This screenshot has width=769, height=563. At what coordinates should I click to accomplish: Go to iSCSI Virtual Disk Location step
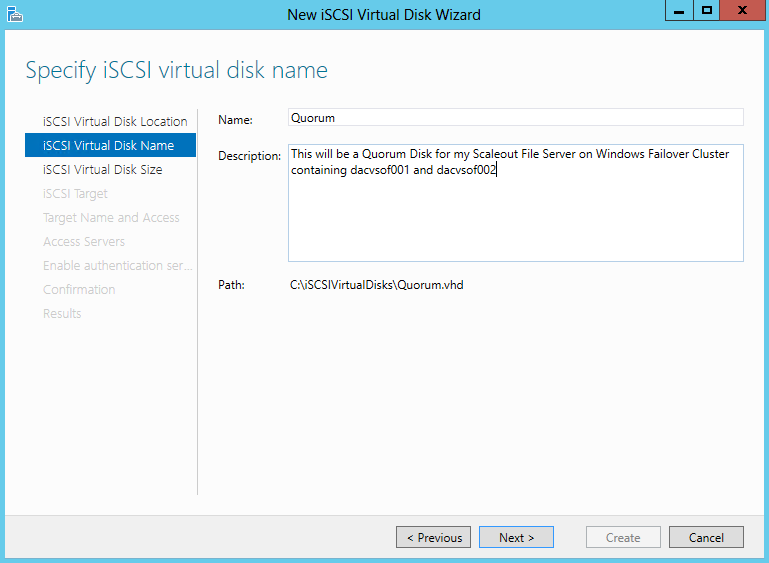tap(115, 122)
